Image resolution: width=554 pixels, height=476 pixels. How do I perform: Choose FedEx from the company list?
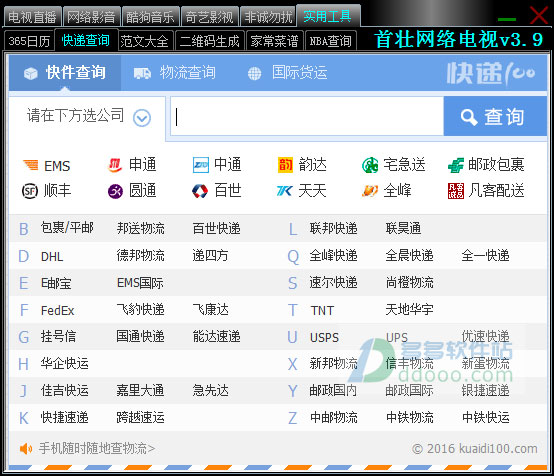coord(58,311)
